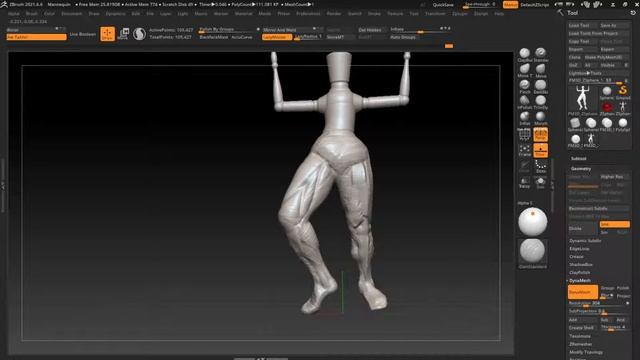Toggle the DynaMesh button
The width and height of the screenshot is (640, 360).
pyautogui.click(x=583, y=292)
